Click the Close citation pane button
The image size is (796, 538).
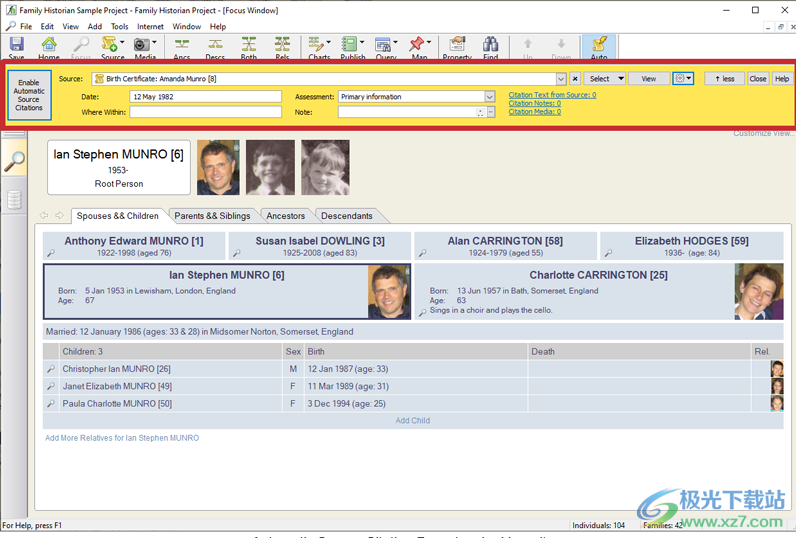pyautogui.click(x=758, y=79)
